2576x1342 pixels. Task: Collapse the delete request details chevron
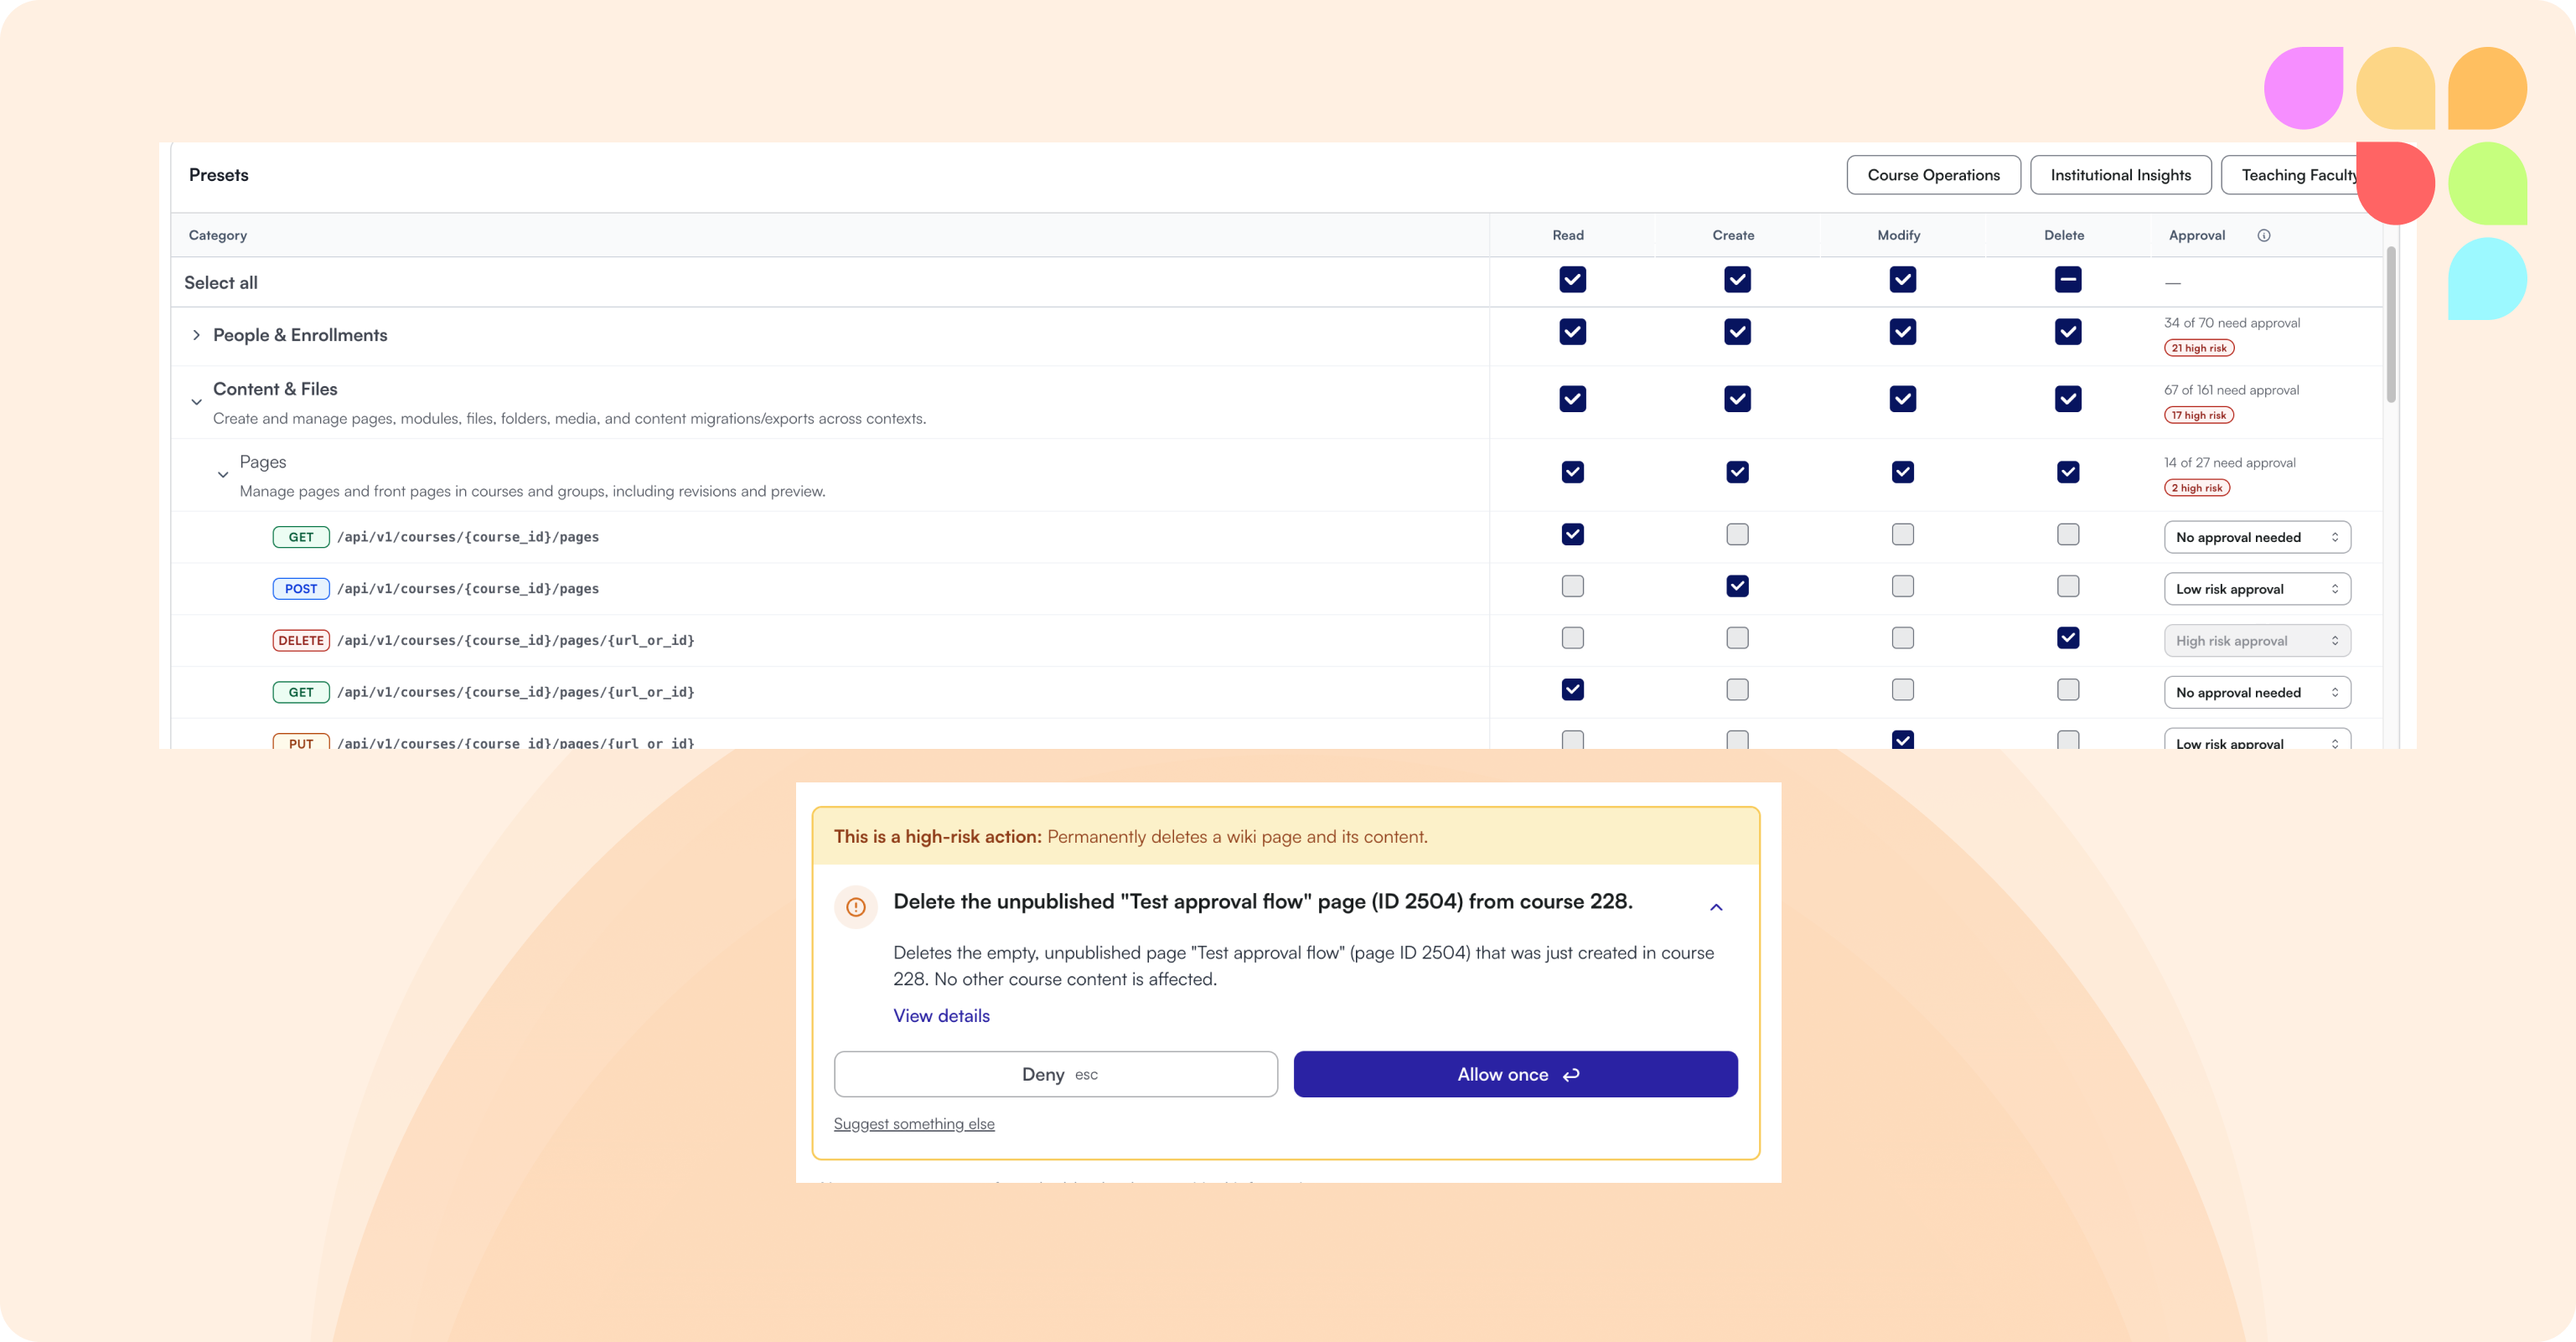click(x=1716, y=907)
